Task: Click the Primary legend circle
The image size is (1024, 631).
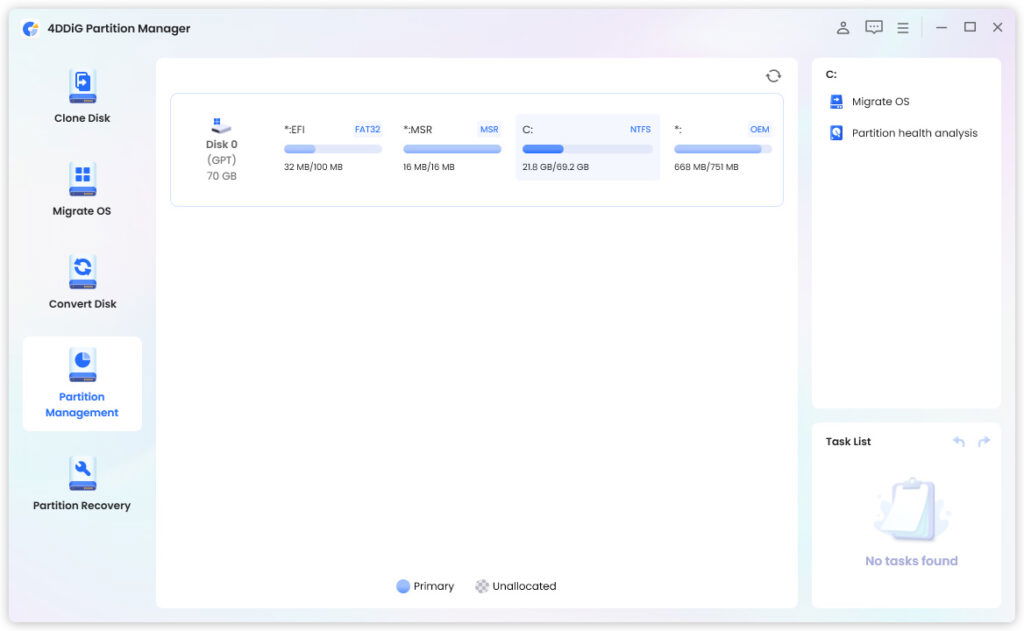Action: pyautogui.click(x=403, y=586)
